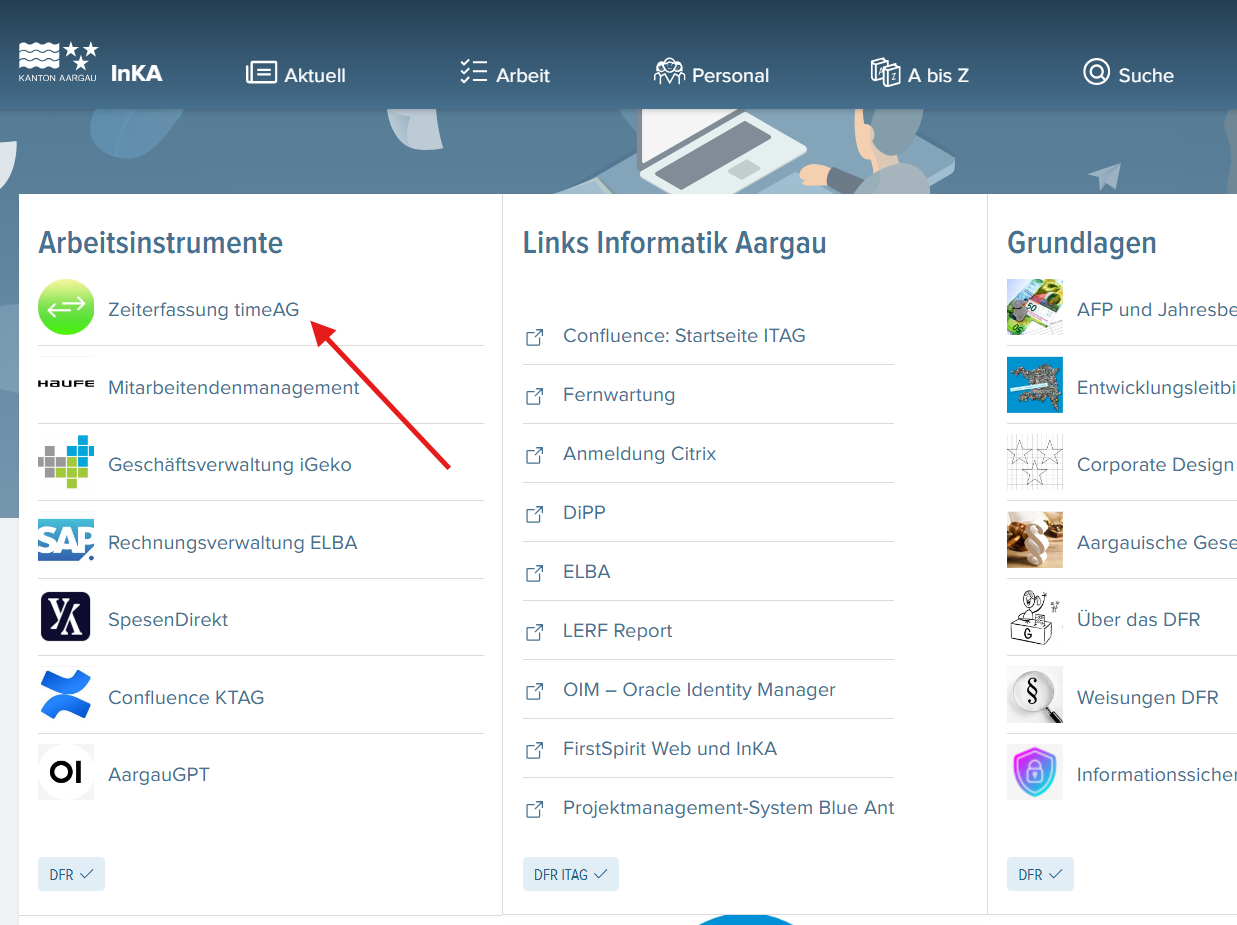Click the iGeko pixel squares icon
1237x925 pixels.
click(66, 462)
